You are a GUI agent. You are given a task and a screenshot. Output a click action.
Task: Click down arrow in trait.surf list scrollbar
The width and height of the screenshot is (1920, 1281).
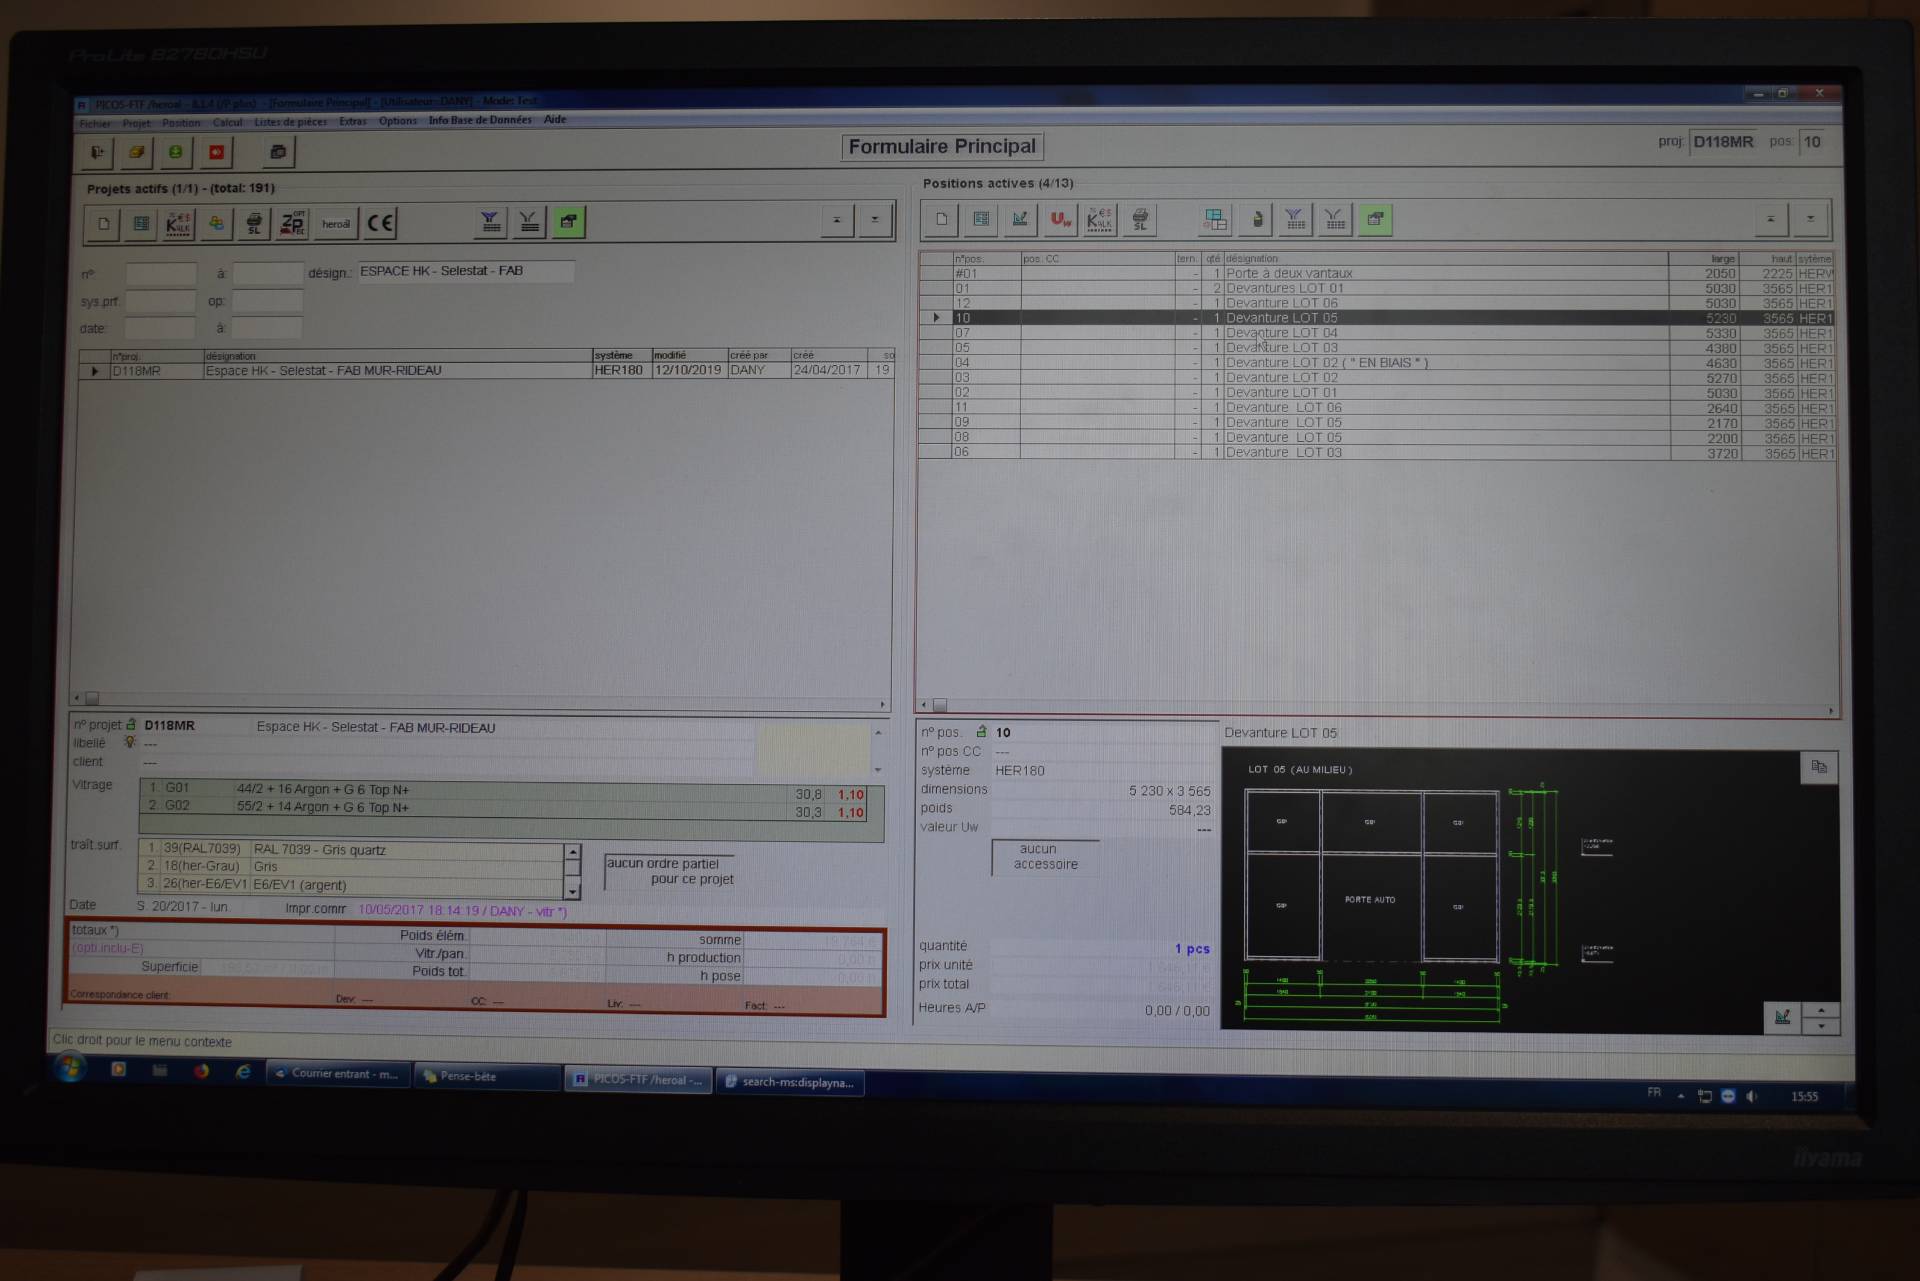coord(572,891)
